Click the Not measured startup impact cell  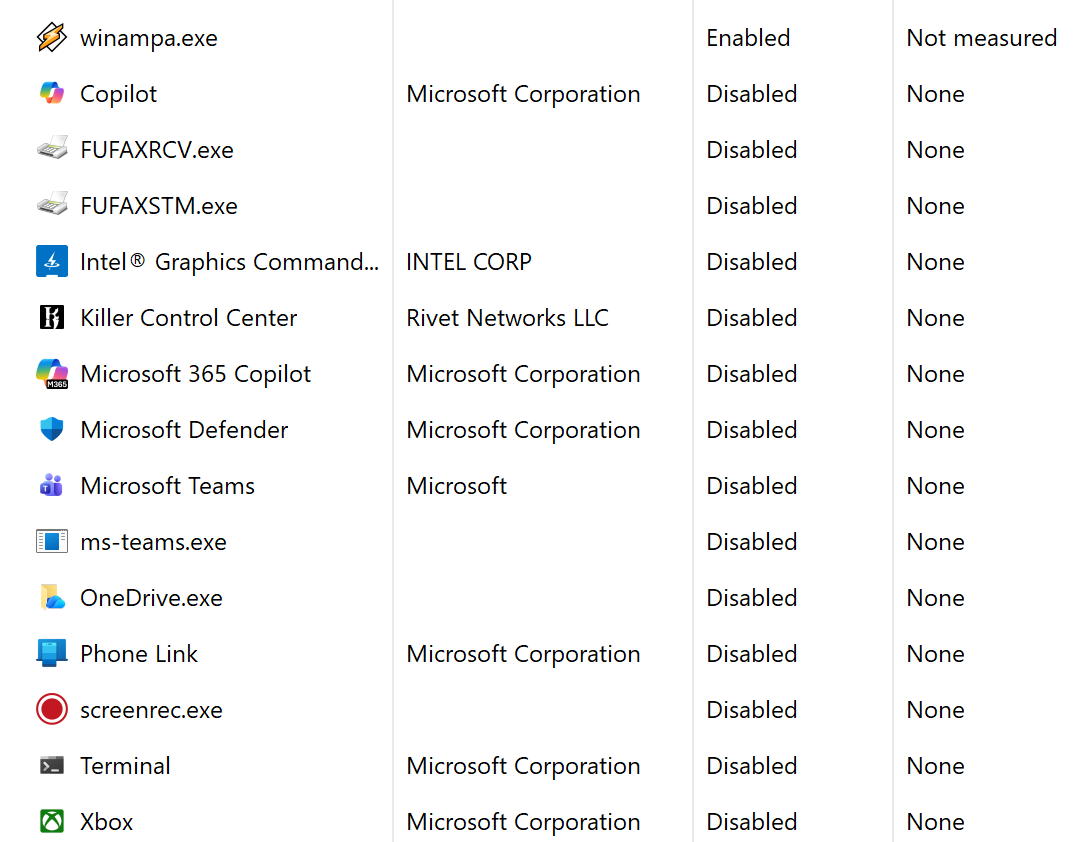tap(981, 38)
